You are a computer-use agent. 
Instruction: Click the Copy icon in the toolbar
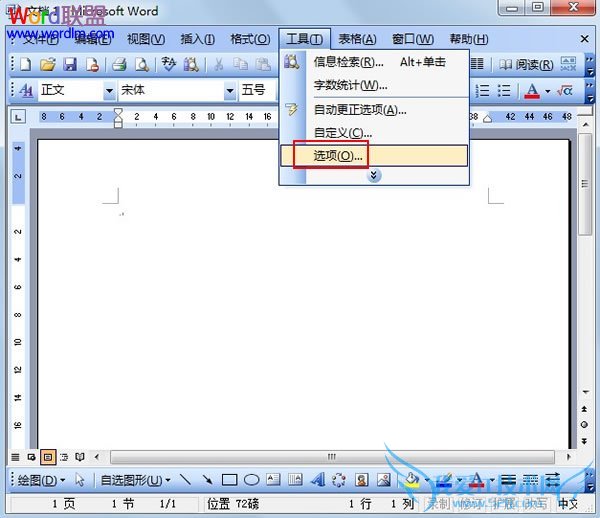coord(241,64)
